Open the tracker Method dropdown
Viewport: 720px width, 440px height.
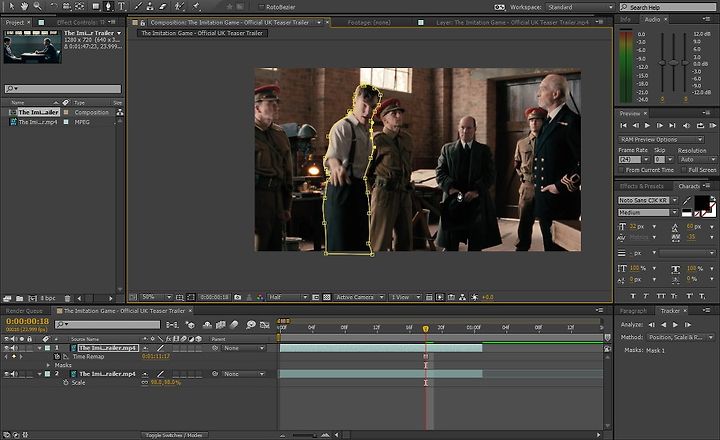coord(681,337)
